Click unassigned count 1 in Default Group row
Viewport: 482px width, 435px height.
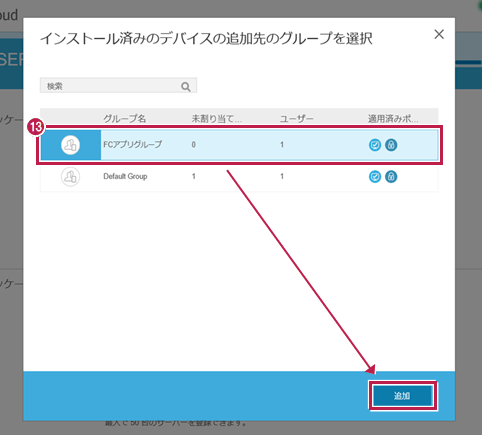[x=194, y=176]
